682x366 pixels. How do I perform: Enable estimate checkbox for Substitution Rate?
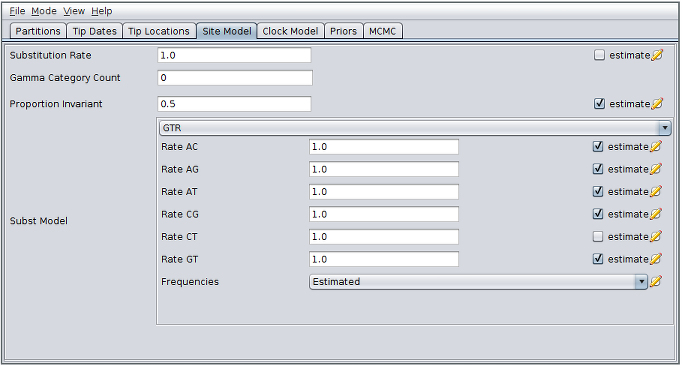pyautogui.click(x=599, y=55)
